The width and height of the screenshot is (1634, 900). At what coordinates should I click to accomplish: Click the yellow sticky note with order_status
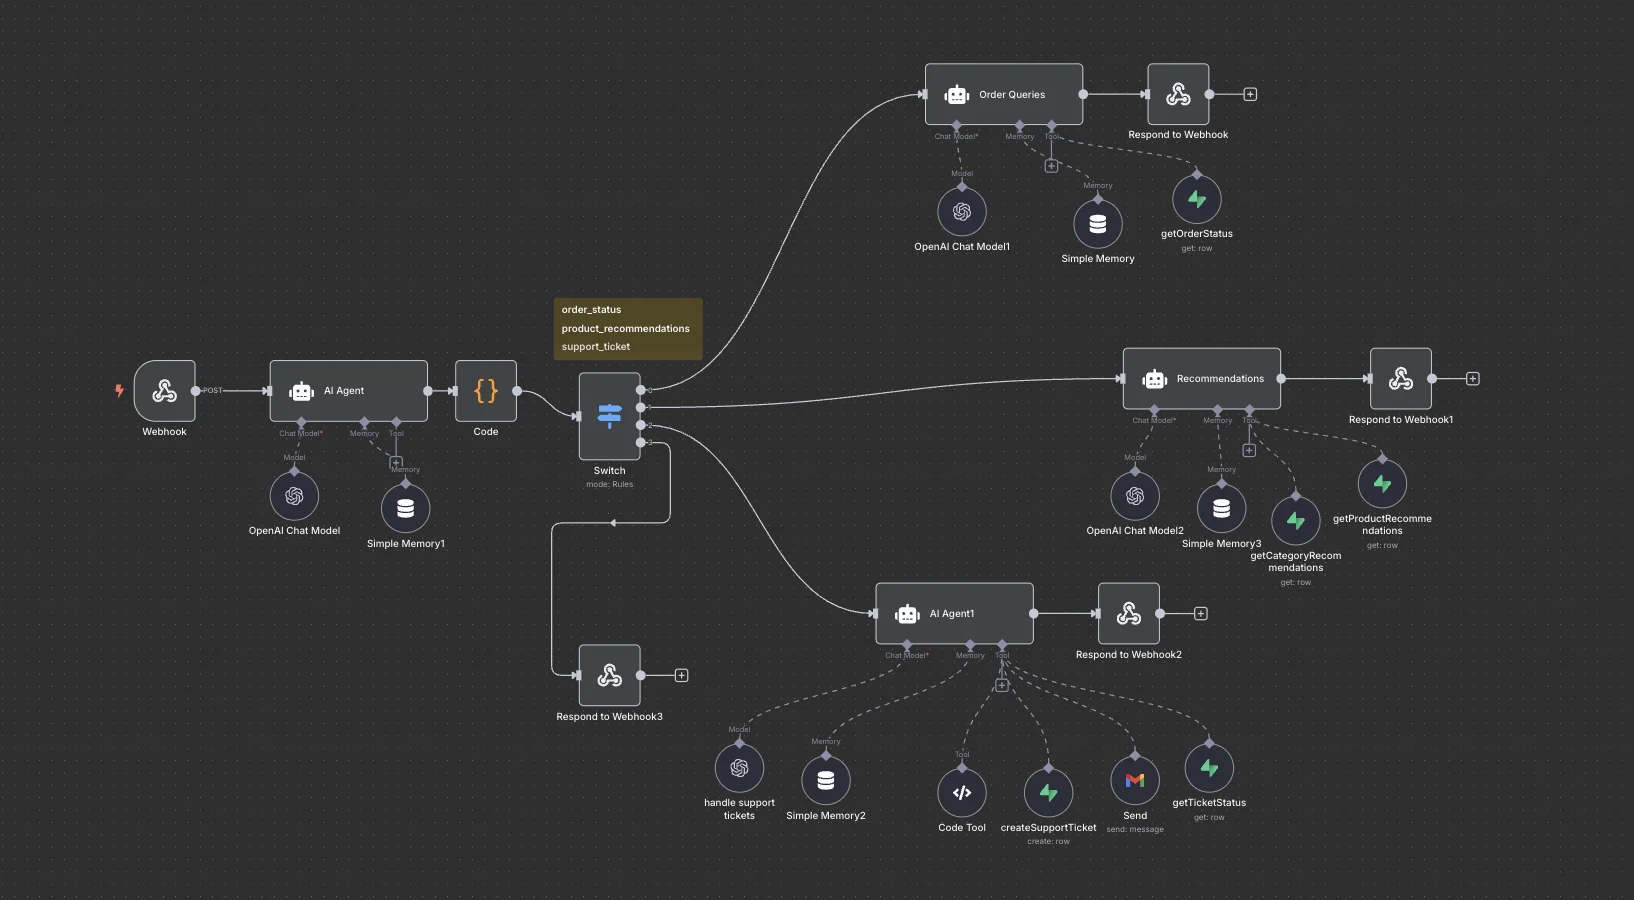(627, 328)
